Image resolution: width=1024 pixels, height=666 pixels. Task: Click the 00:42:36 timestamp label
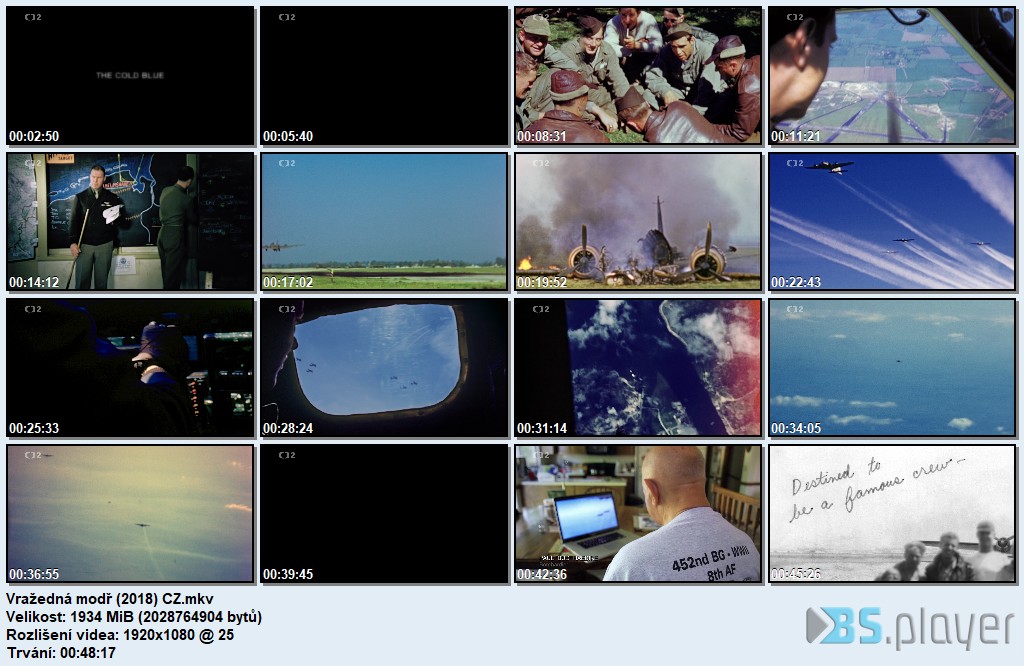(x=541, y=575)
